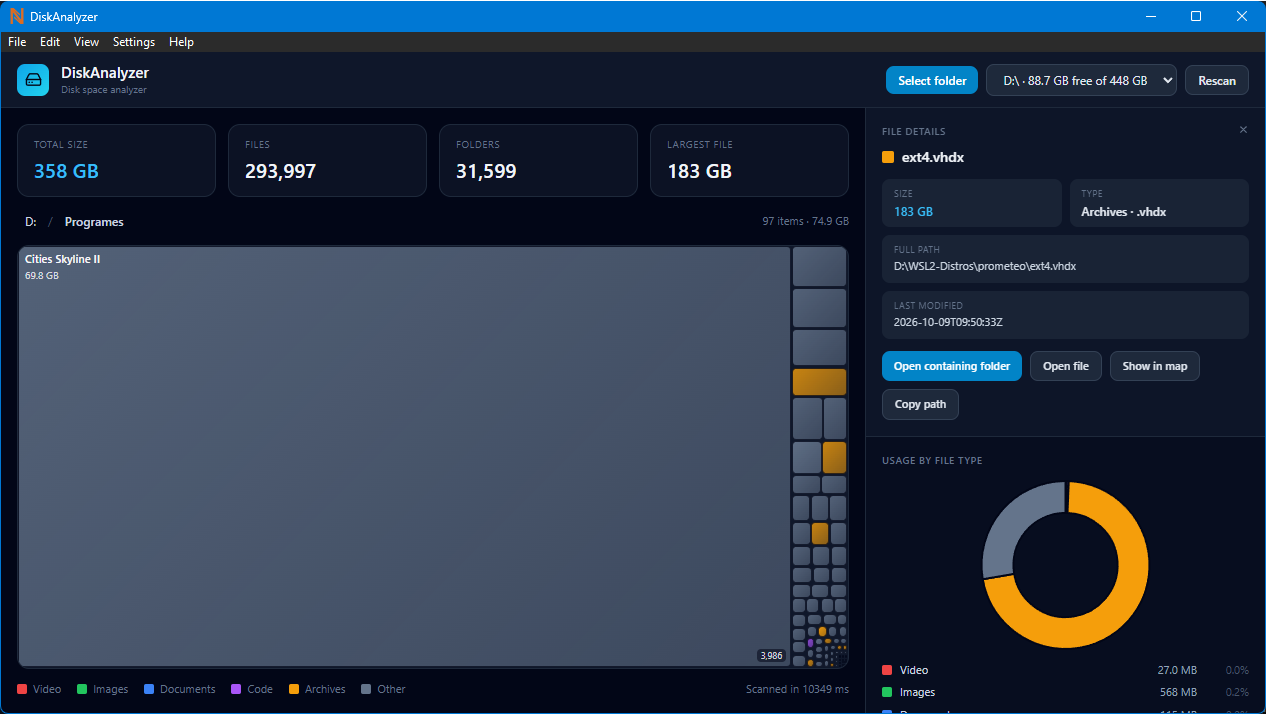Navigate to D: in the breadcrumb
Screen dimensions: 1266x714
31,222
